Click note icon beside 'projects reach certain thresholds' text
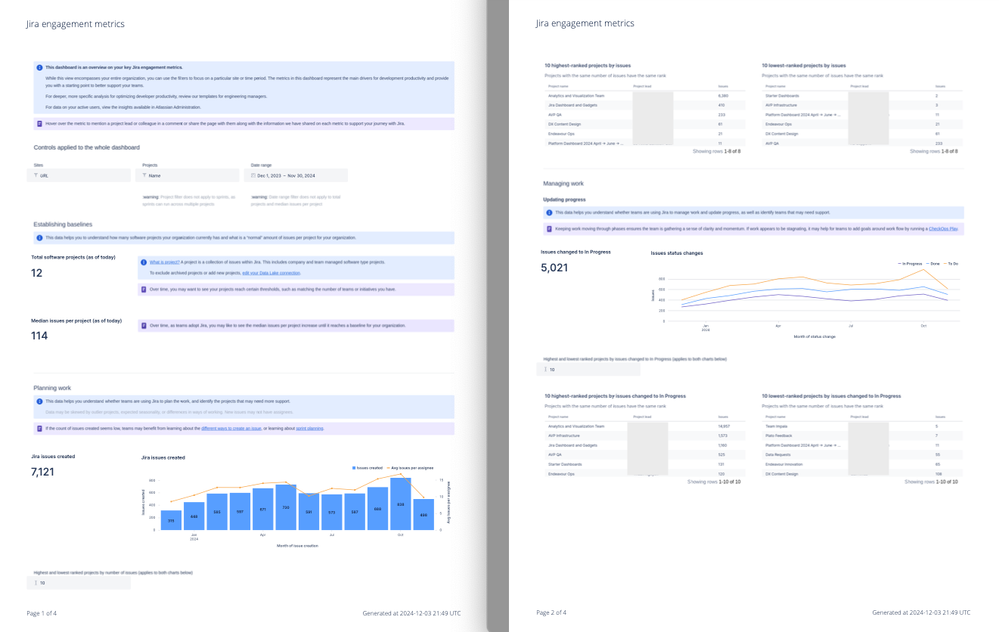999x632 pixels. tap(144, 289)
